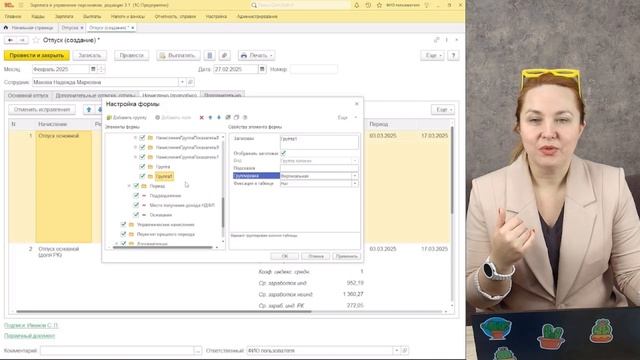Toggle checkbox for Место получения дохода НДФЛ
640x360 pixels.
click(x=136, y=205)
